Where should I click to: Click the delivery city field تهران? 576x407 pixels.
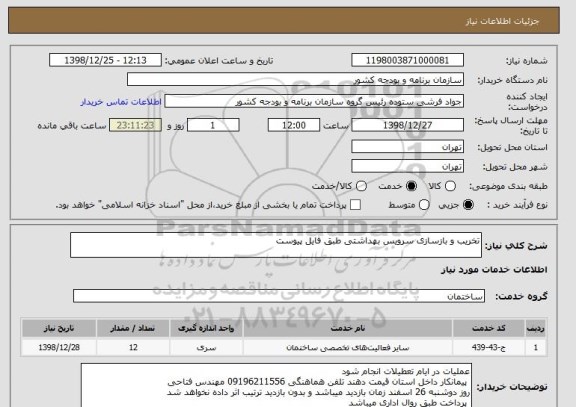click(407, 166)
